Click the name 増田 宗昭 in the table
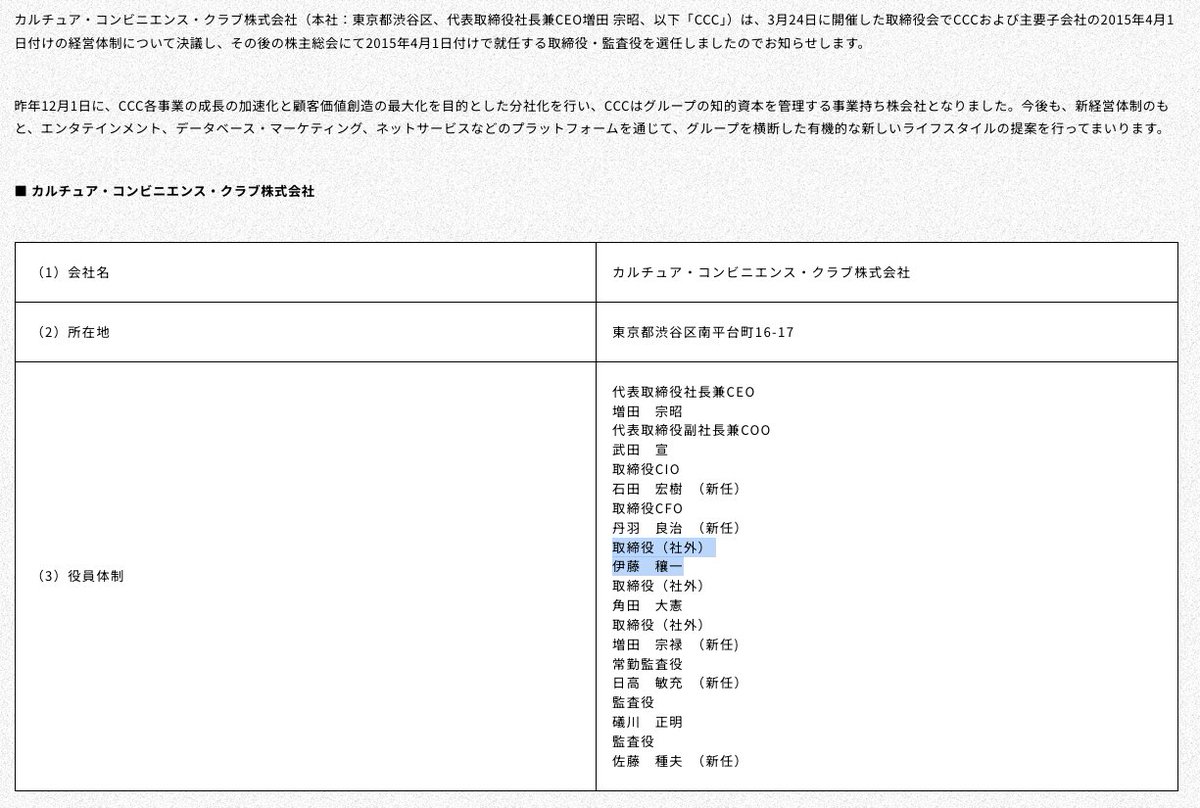 pyautogui.click(x=648, y=411)
